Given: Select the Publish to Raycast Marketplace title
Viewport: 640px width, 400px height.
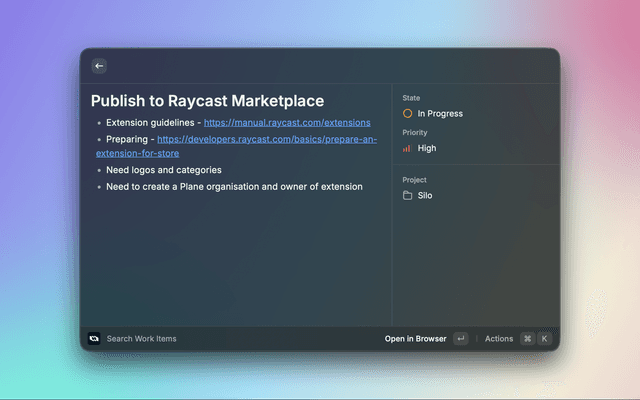Looking at the screenshot, I should click(x=207, y=101).
